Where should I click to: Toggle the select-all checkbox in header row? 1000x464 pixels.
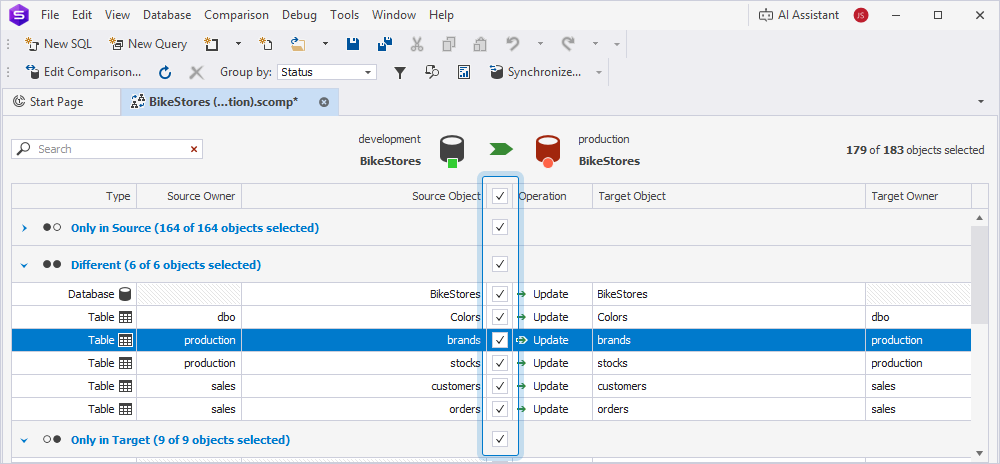coord(501,196)
